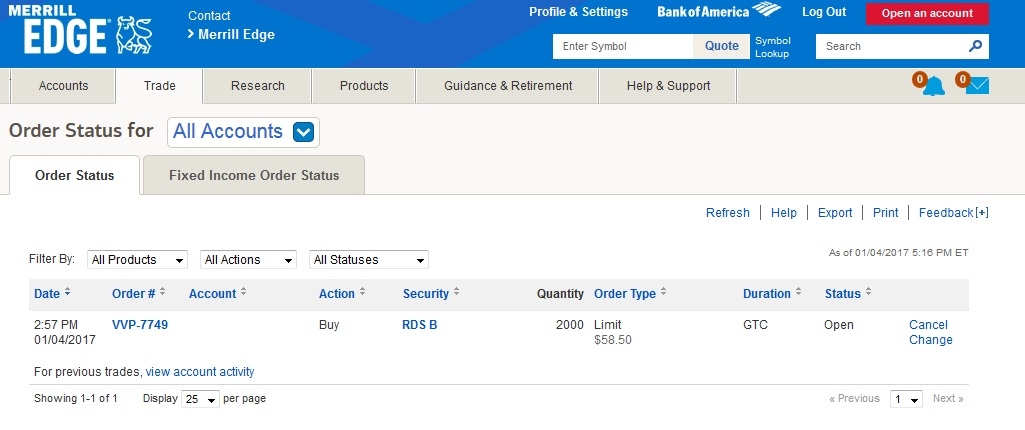Viewport: 1025px width, 430px height.
Task: Click the Bank of America logo
Action: click(718, 12)
